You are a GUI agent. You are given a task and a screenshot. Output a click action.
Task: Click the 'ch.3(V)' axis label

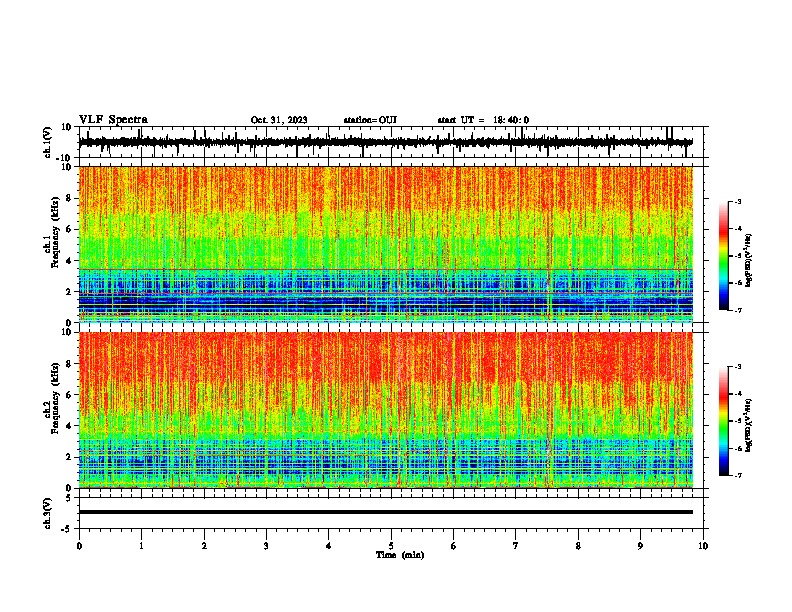(48, 513)
